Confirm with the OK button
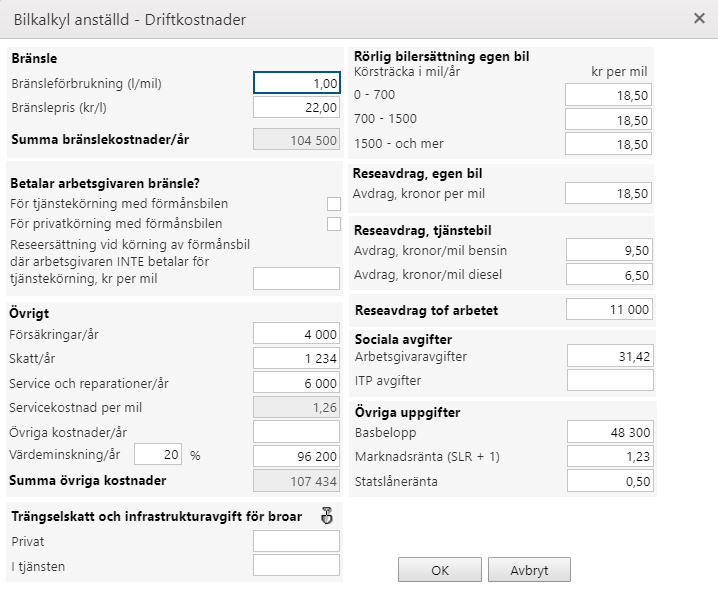The image size is (718, 590). pos(440,570)
